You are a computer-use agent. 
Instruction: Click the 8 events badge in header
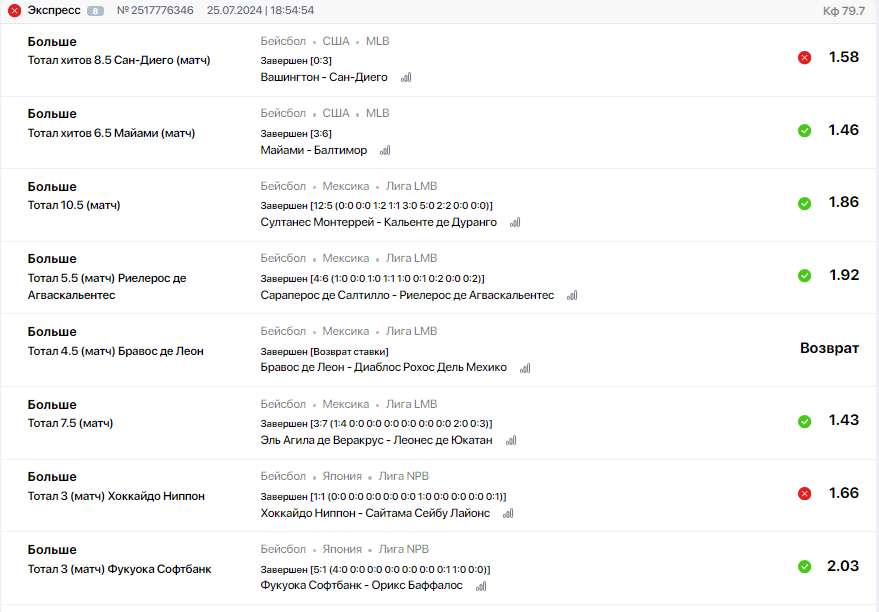click(95, 11)
